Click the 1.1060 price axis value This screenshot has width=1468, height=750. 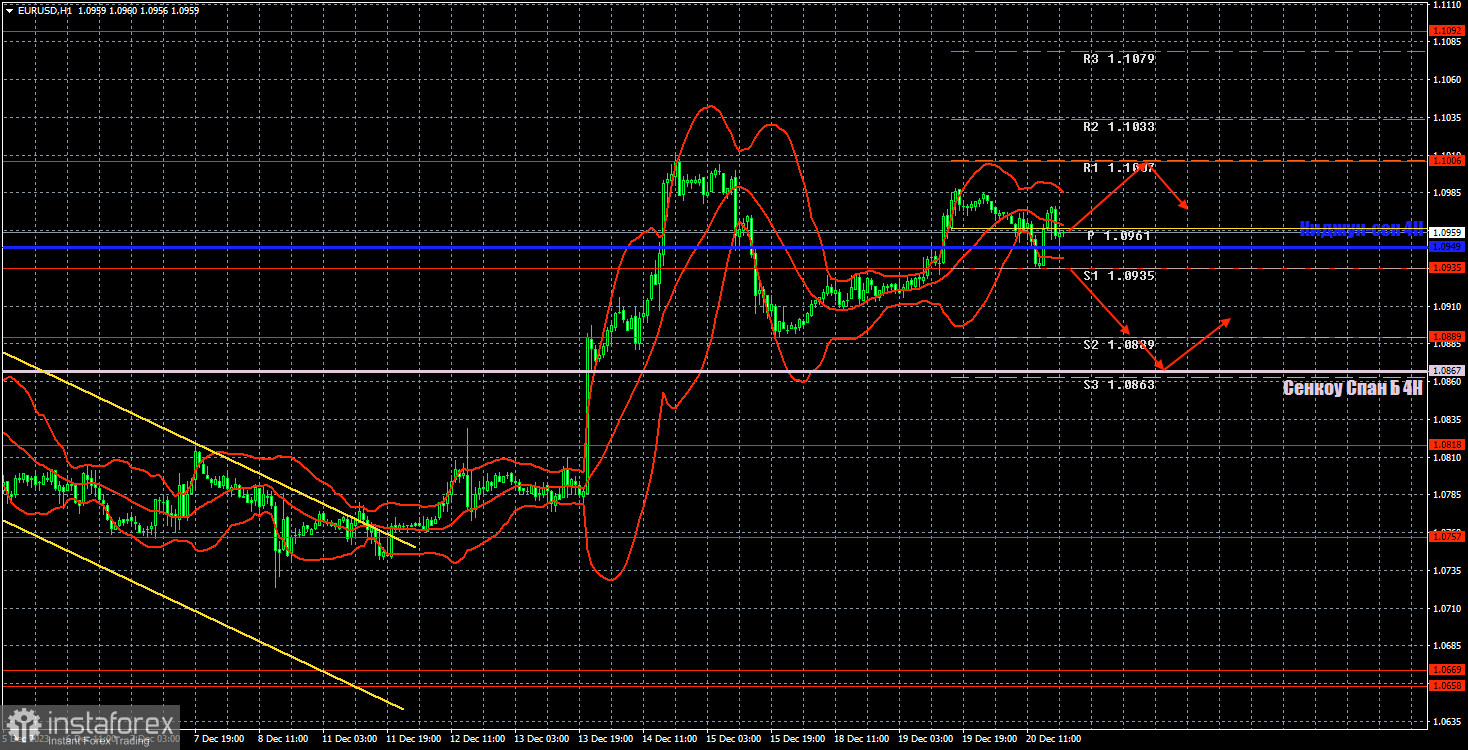coord(1448,80)
